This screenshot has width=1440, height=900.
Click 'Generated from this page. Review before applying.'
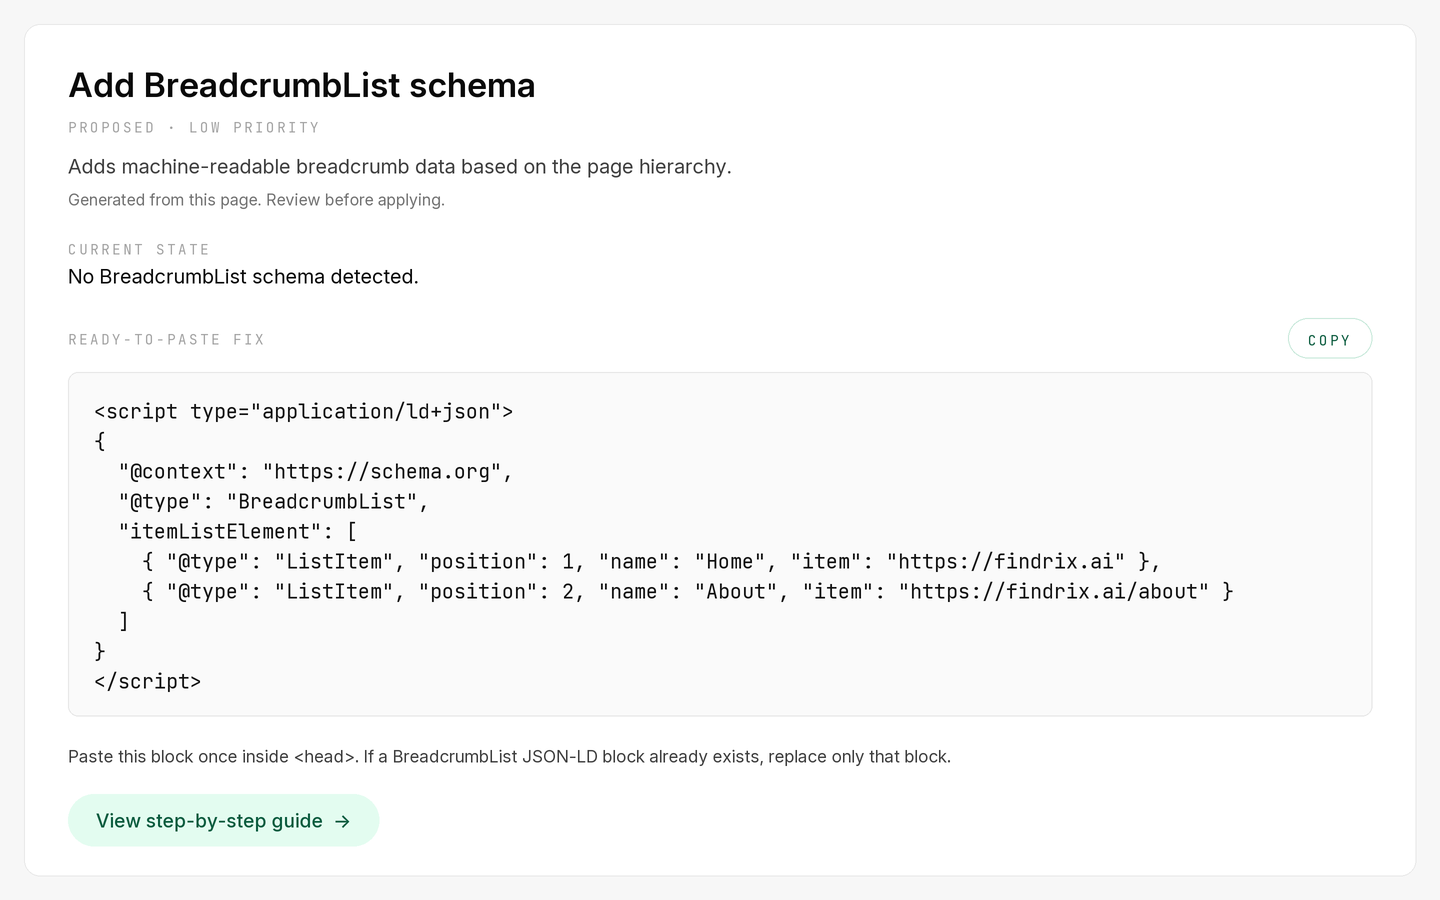pos(256,200)
